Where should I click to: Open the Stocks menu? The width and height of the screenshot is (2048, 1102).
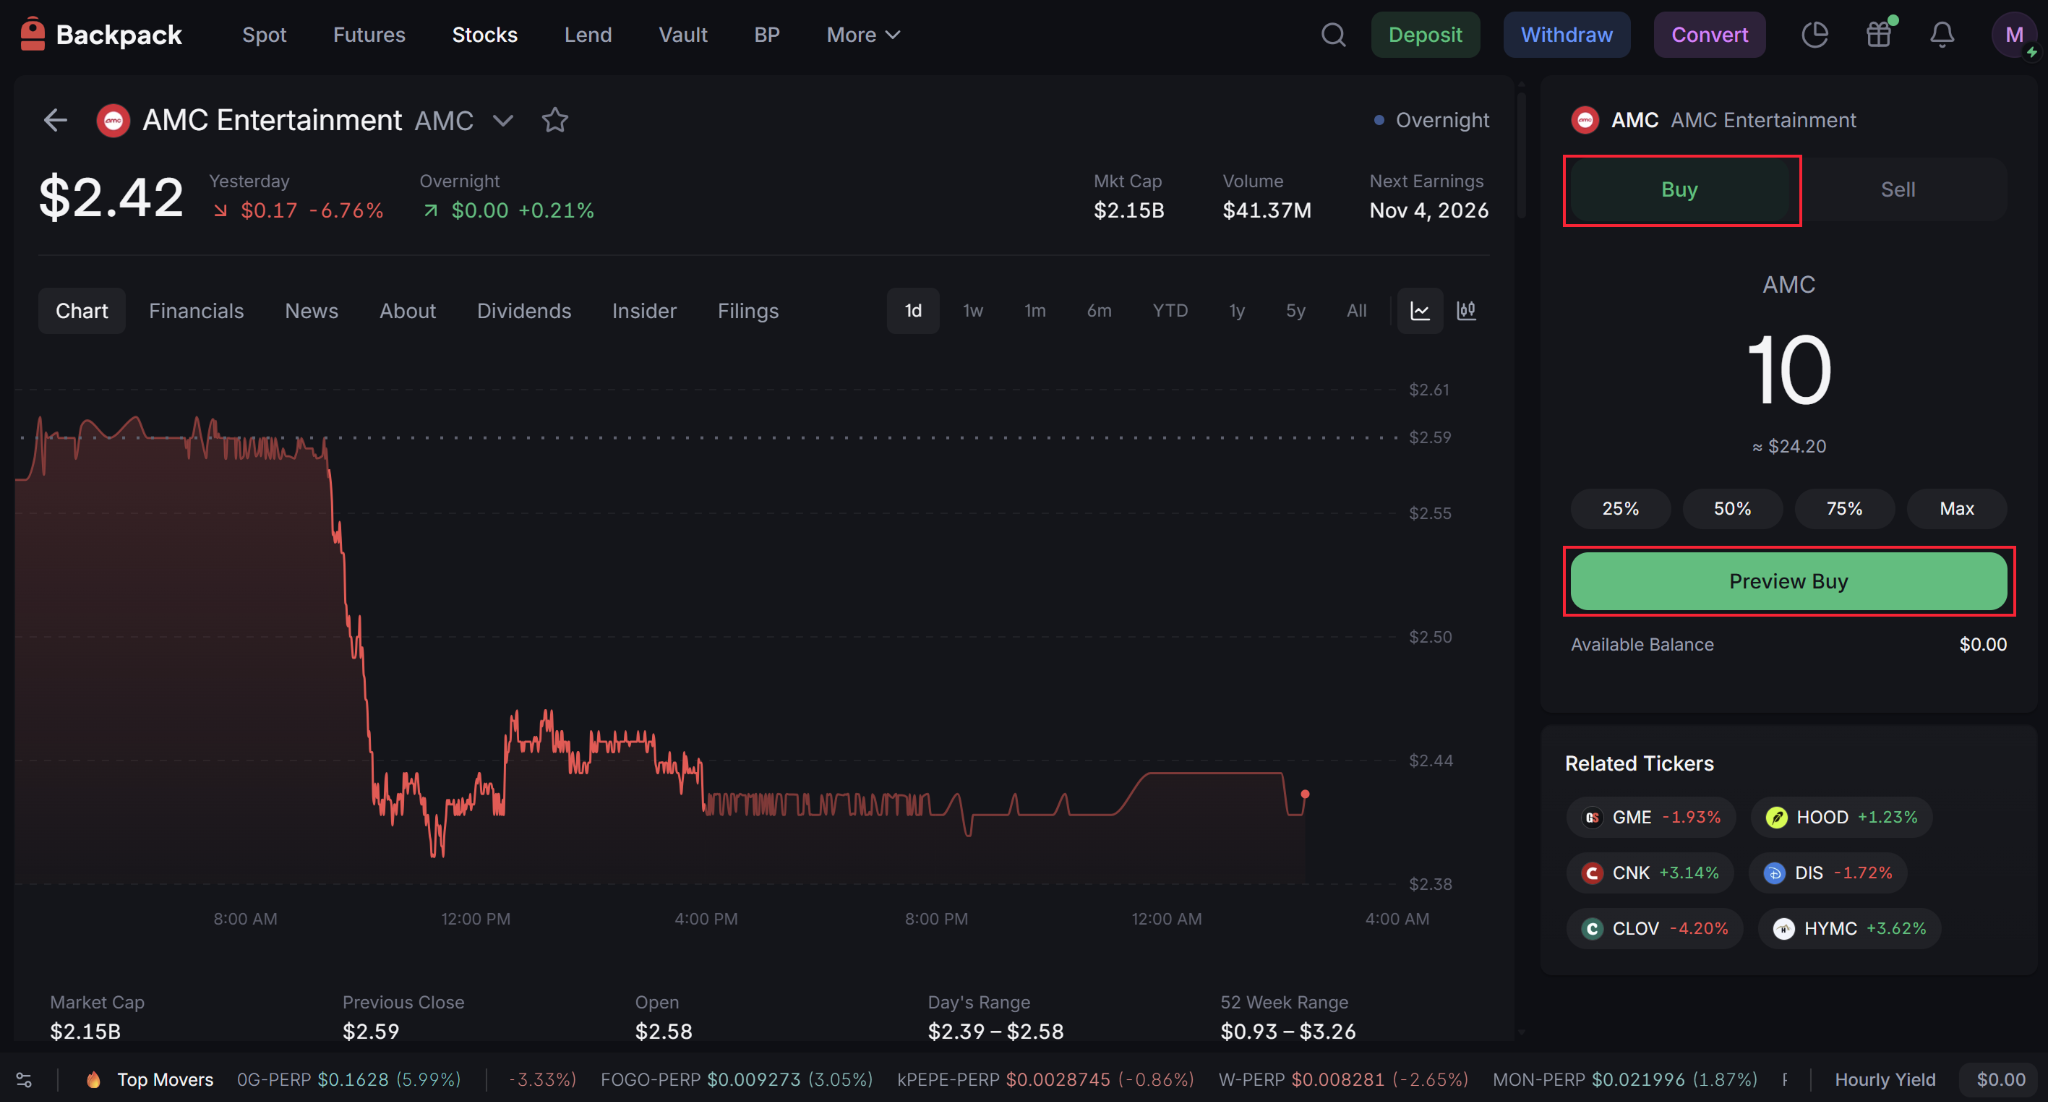tap(484, 35)
